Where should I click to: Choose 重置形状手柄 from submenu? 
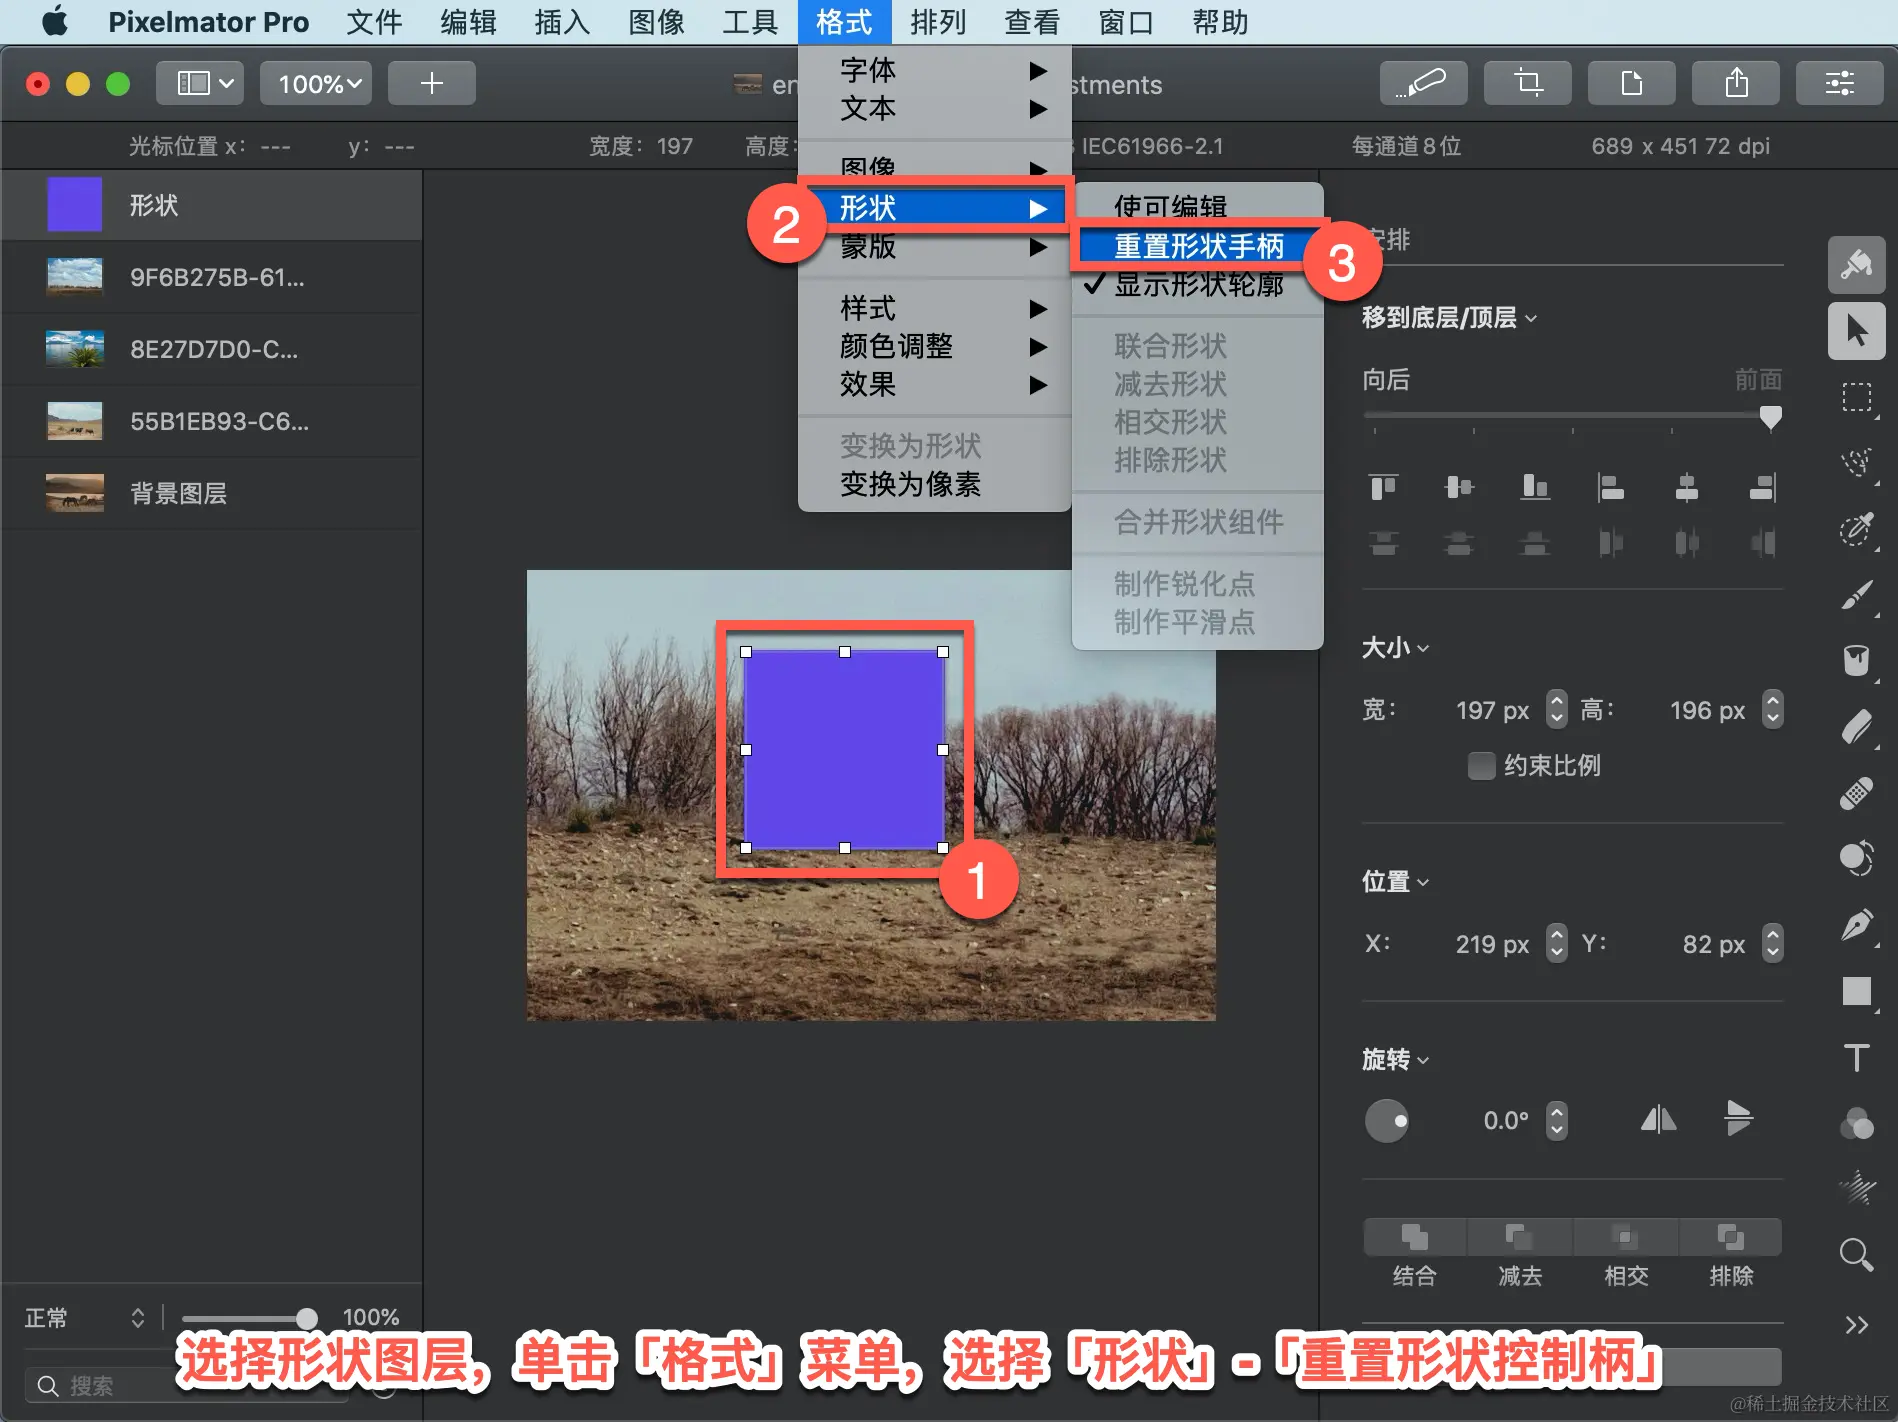[x=1198, y=246]
